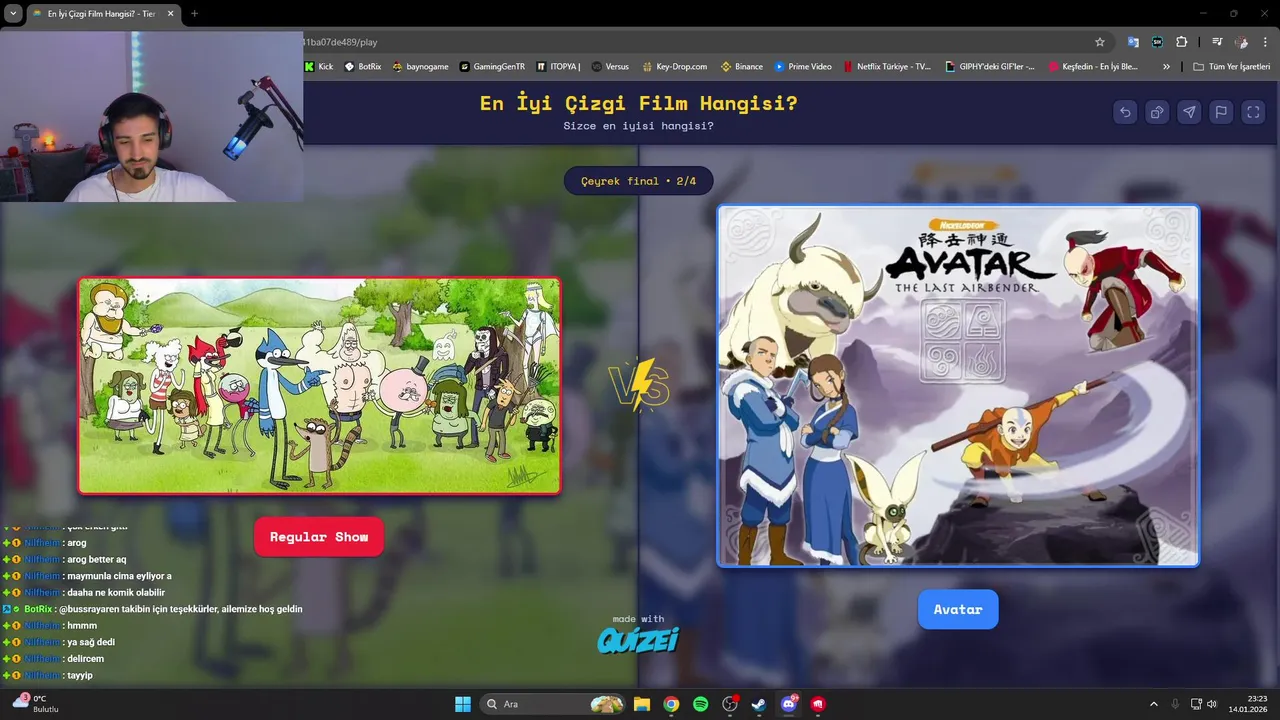Open Chrome three-dot menu
Screen dimensions: 1280x720
1265,42
